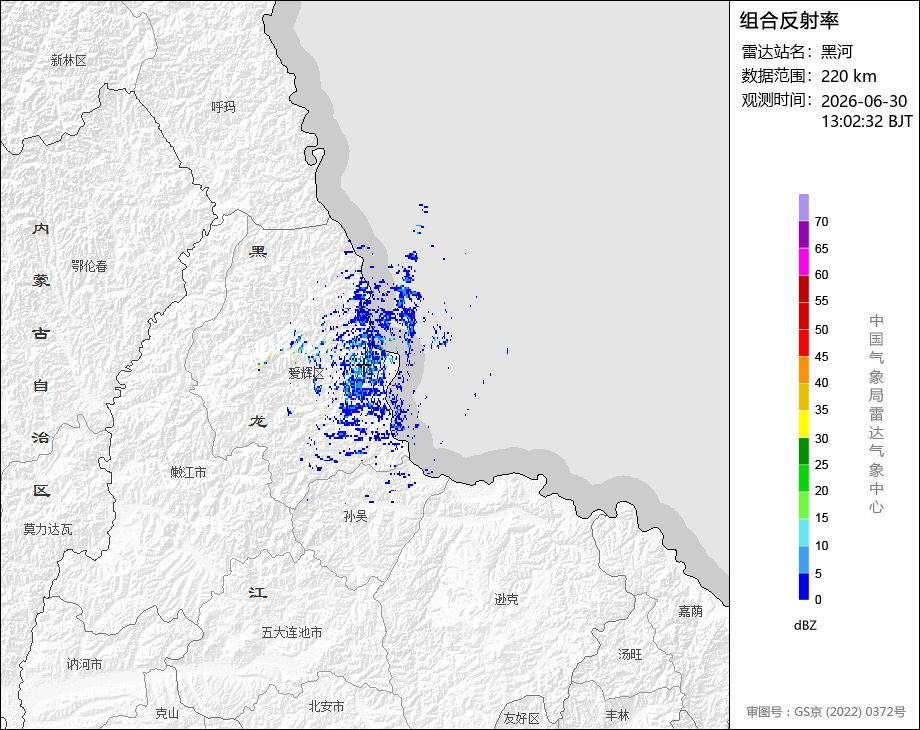Click the 嫩江市 map label

pos(188,472)
